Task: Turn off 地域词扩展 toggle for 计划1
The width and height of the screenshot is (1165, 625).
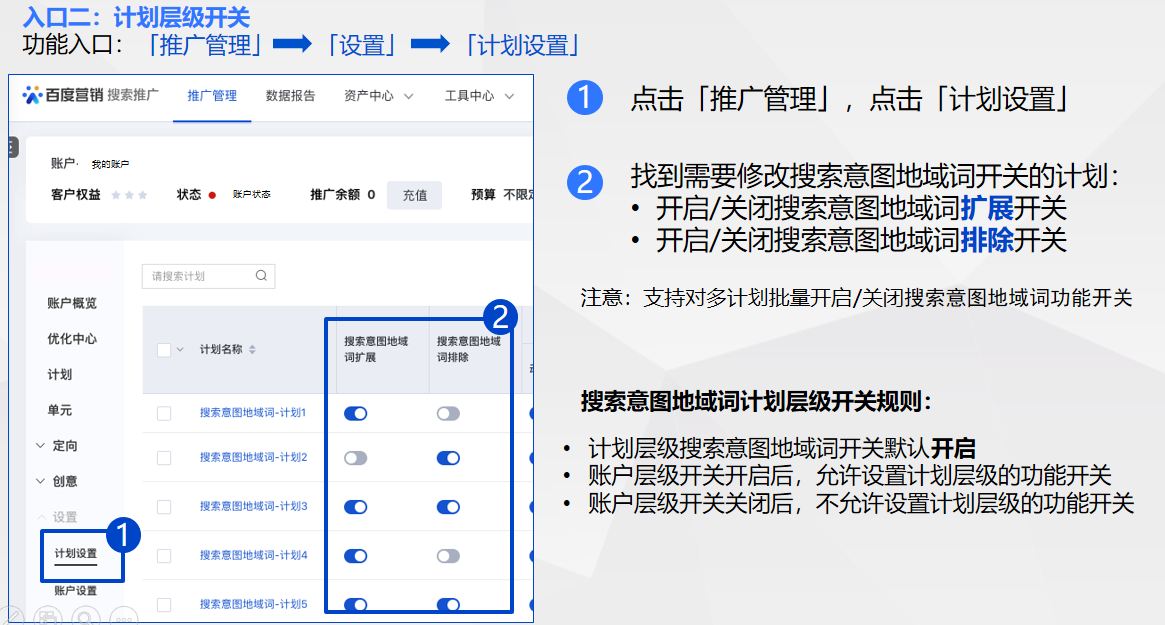Action: click(355, 414)
